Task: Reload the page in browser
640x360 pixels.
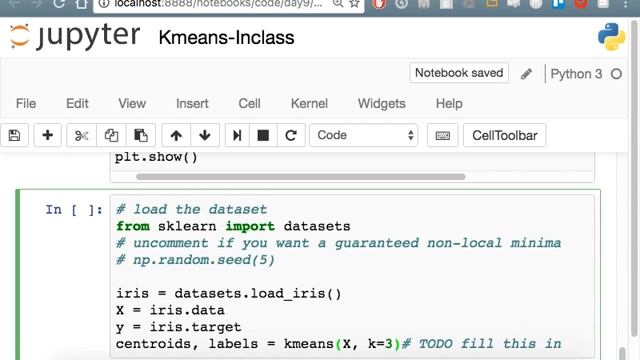Action: coord(59,4)
